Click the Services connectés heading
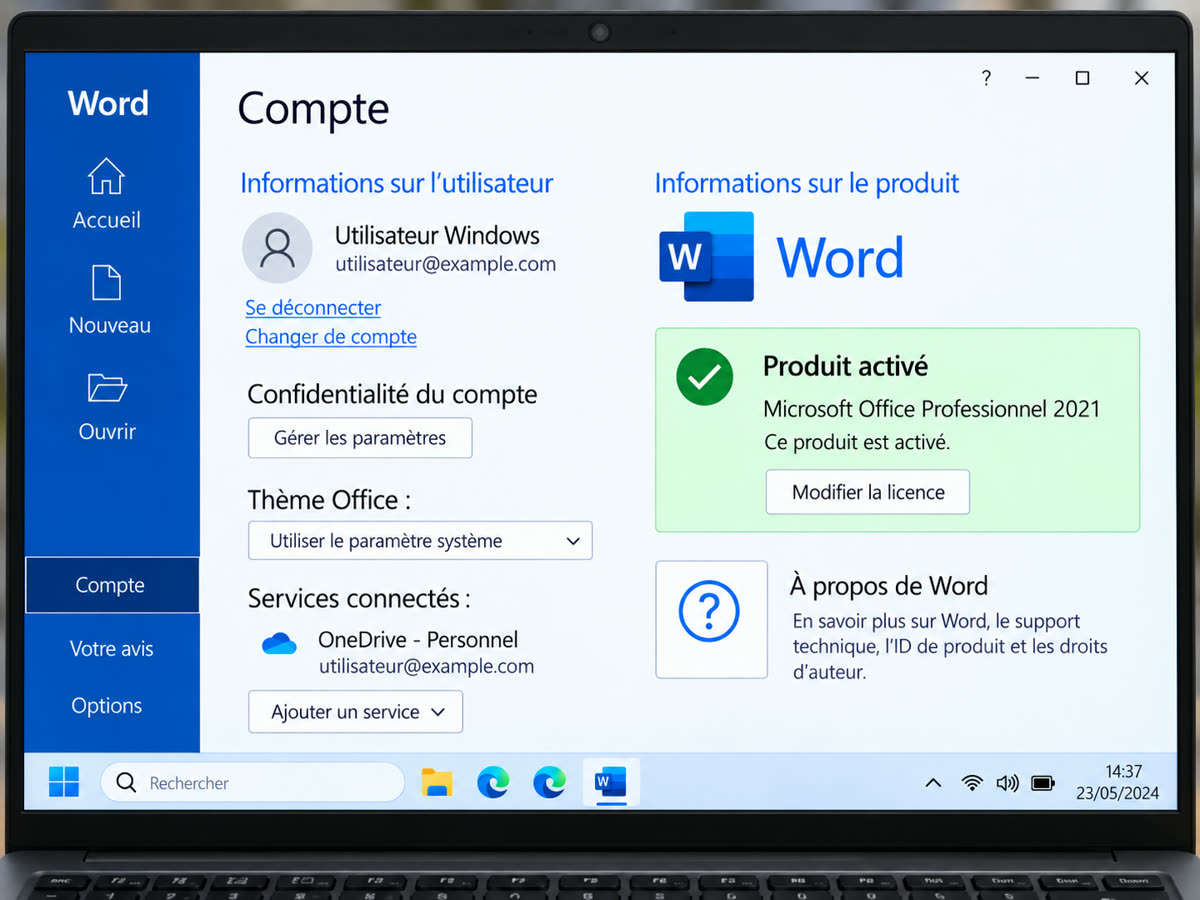This screenshot has height=900, width=1200. [359, 599]
